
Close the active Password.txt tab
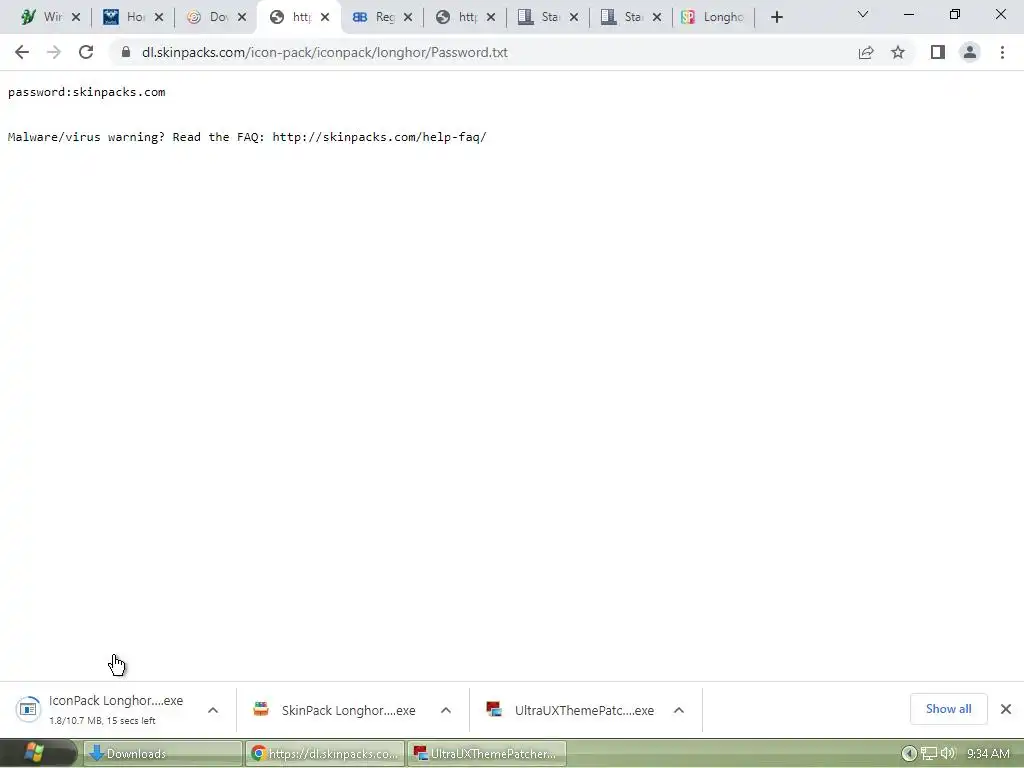(x=325, y=17)
